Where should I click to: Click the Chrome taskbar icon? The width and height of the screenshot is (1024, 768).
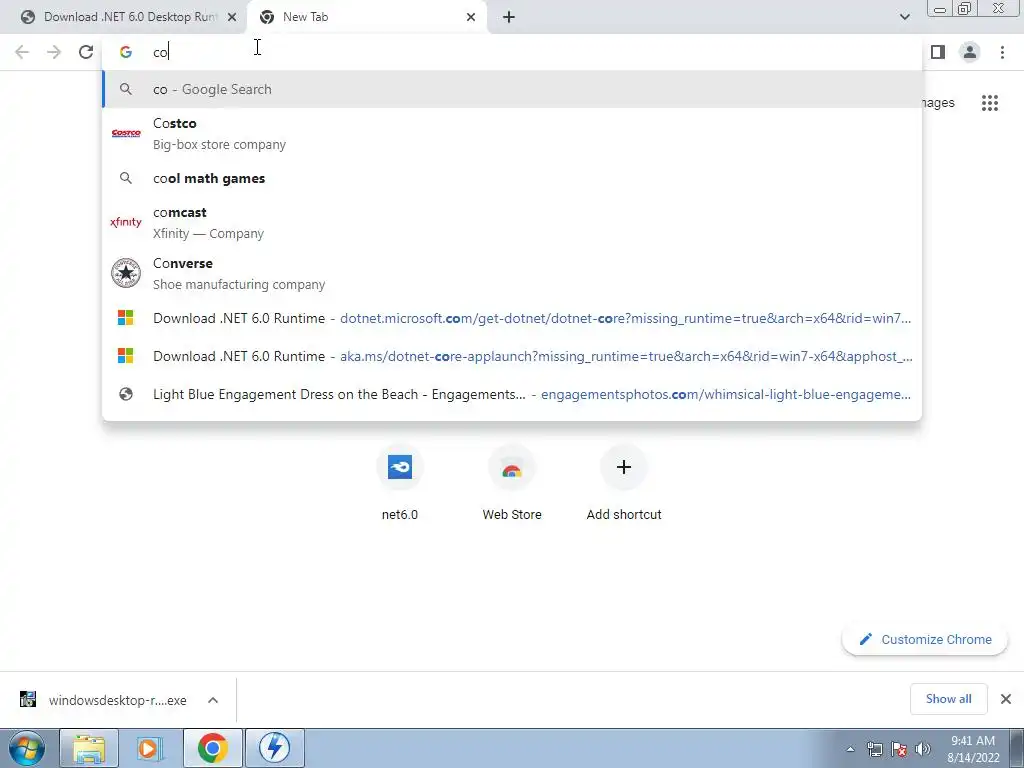click(212, 748)
